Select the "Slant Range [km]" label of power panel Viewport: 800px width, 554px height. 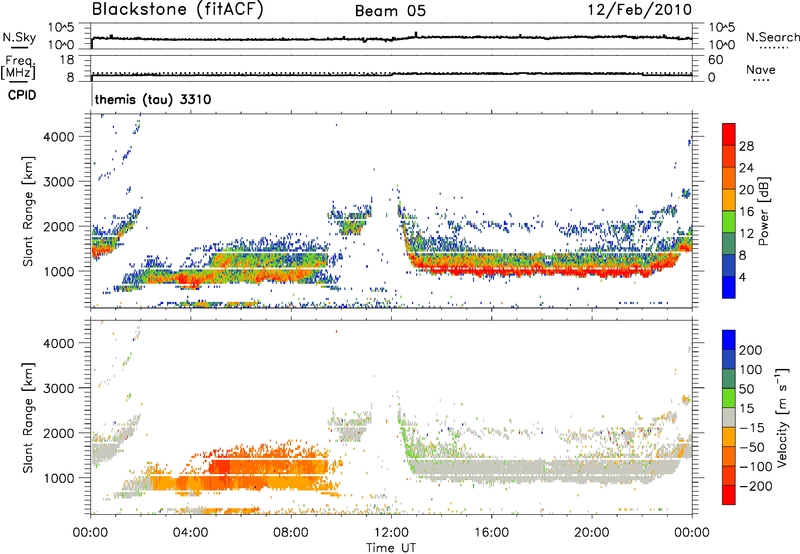tap(28, 211)
